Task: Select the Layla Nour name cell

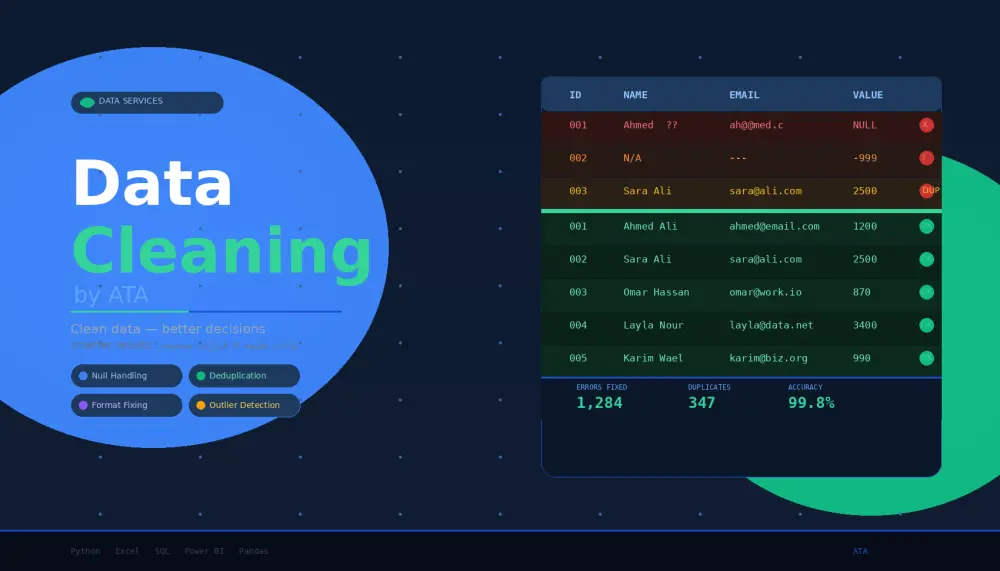Action: pos(653,325)
